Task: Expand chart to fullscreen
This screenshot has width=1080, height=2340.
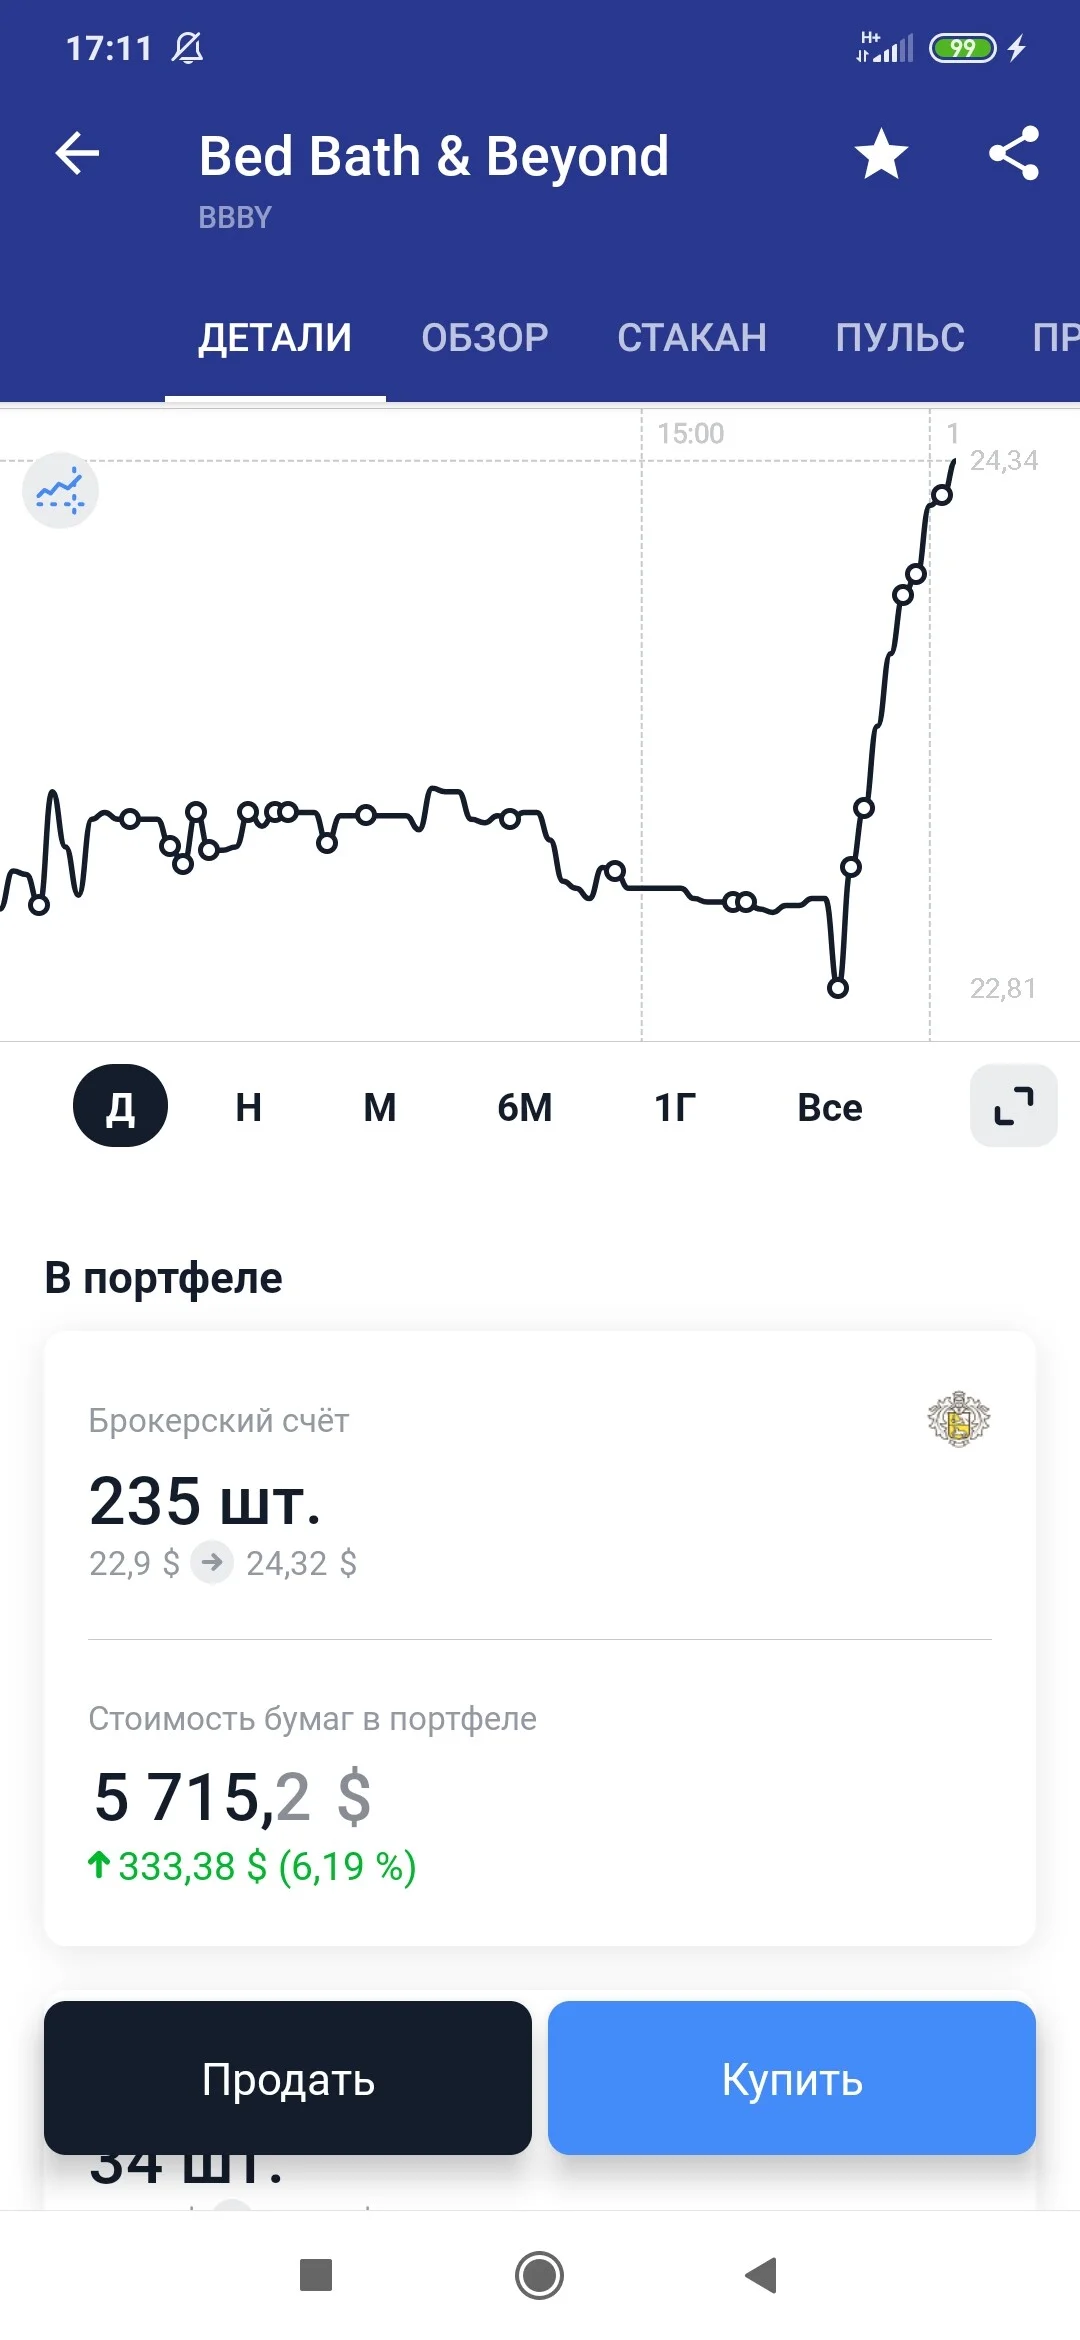Action: pyautogui.click(x=1014, y=1106)
